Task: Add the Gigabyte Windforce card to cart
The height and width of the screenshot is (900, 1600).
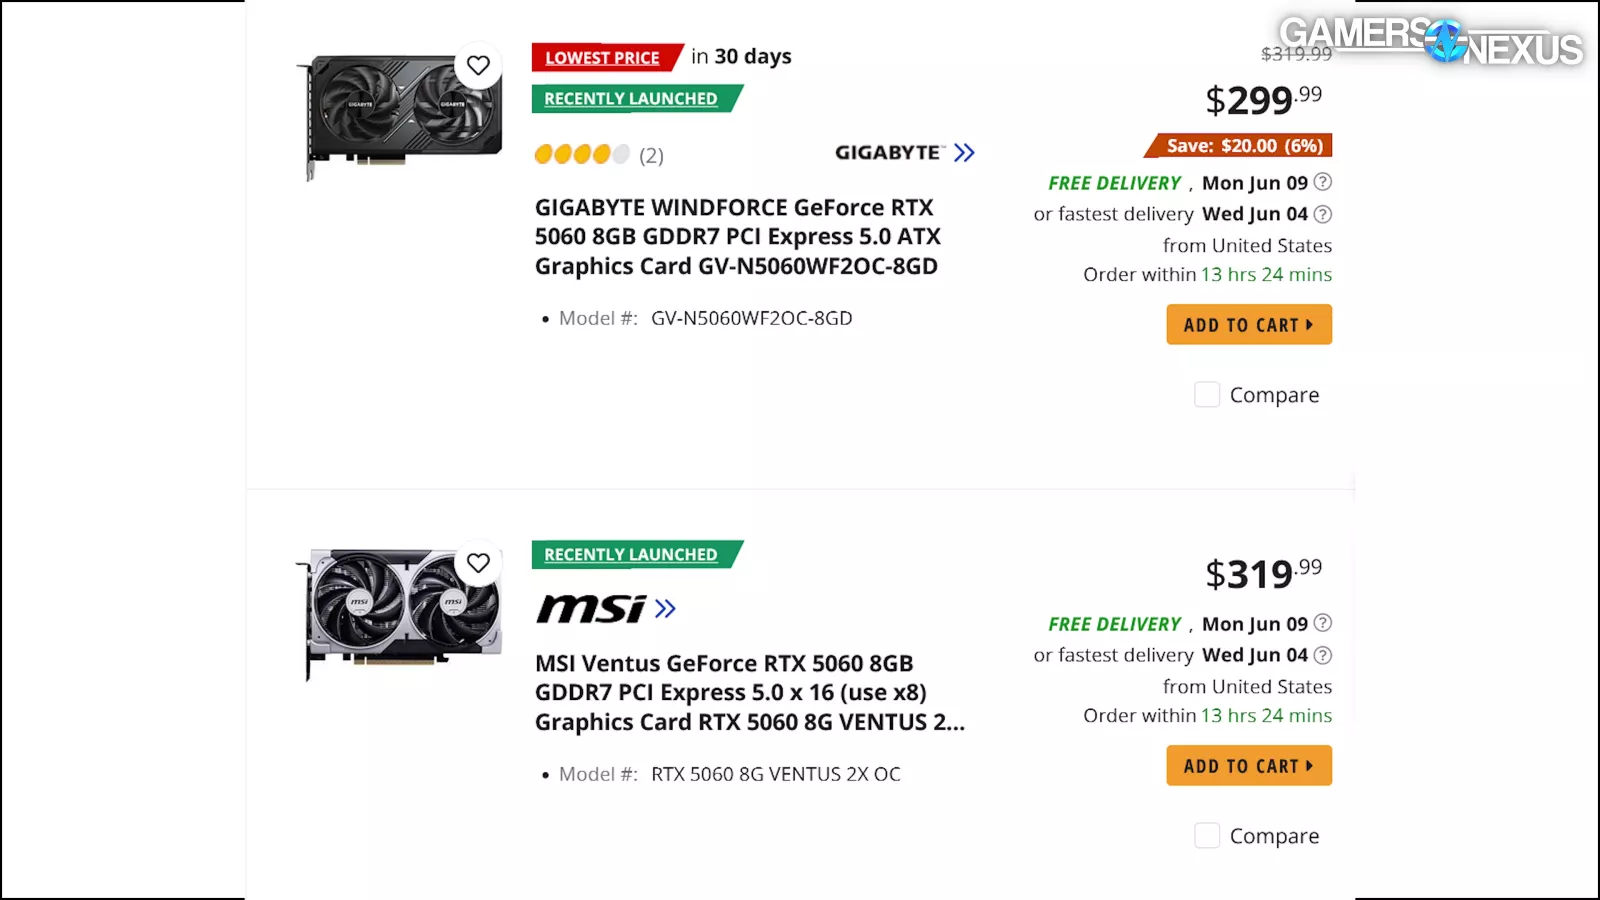Action: tap(1248, 325)
